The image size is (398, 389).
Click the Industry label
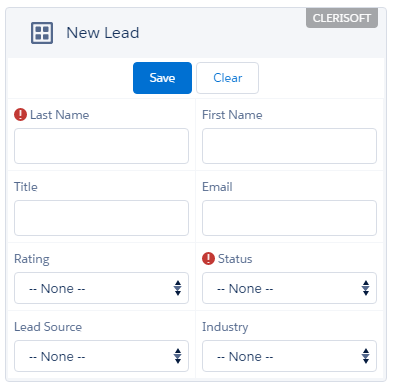tap(225, 327)
